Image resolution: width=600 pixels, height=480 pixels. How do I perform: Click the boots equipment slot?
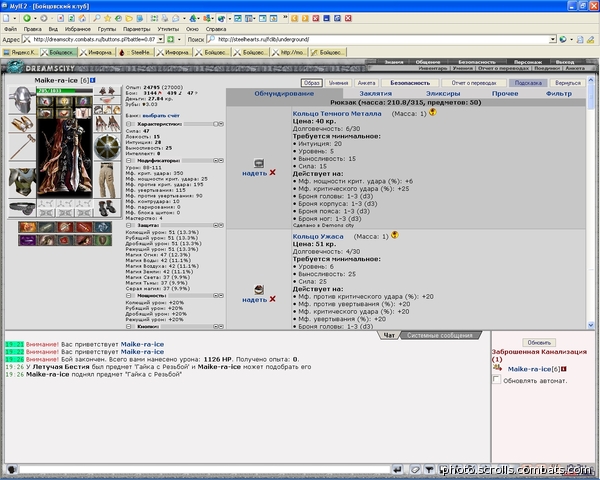pos(107,209)
